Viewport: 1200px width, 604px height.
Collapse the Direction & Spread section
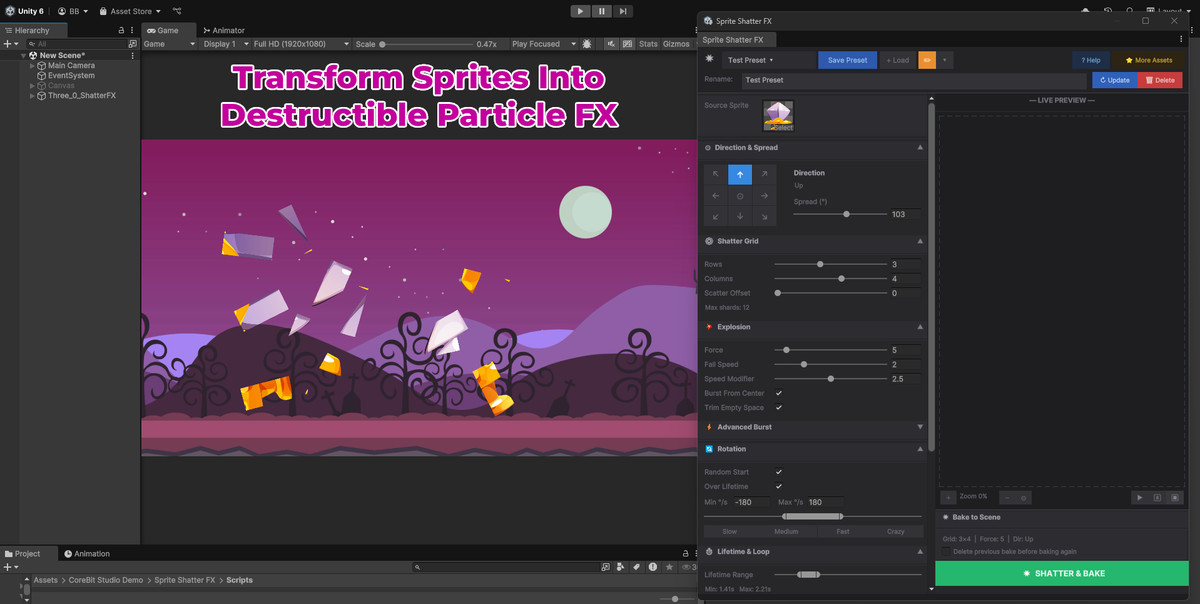point(920,147)
